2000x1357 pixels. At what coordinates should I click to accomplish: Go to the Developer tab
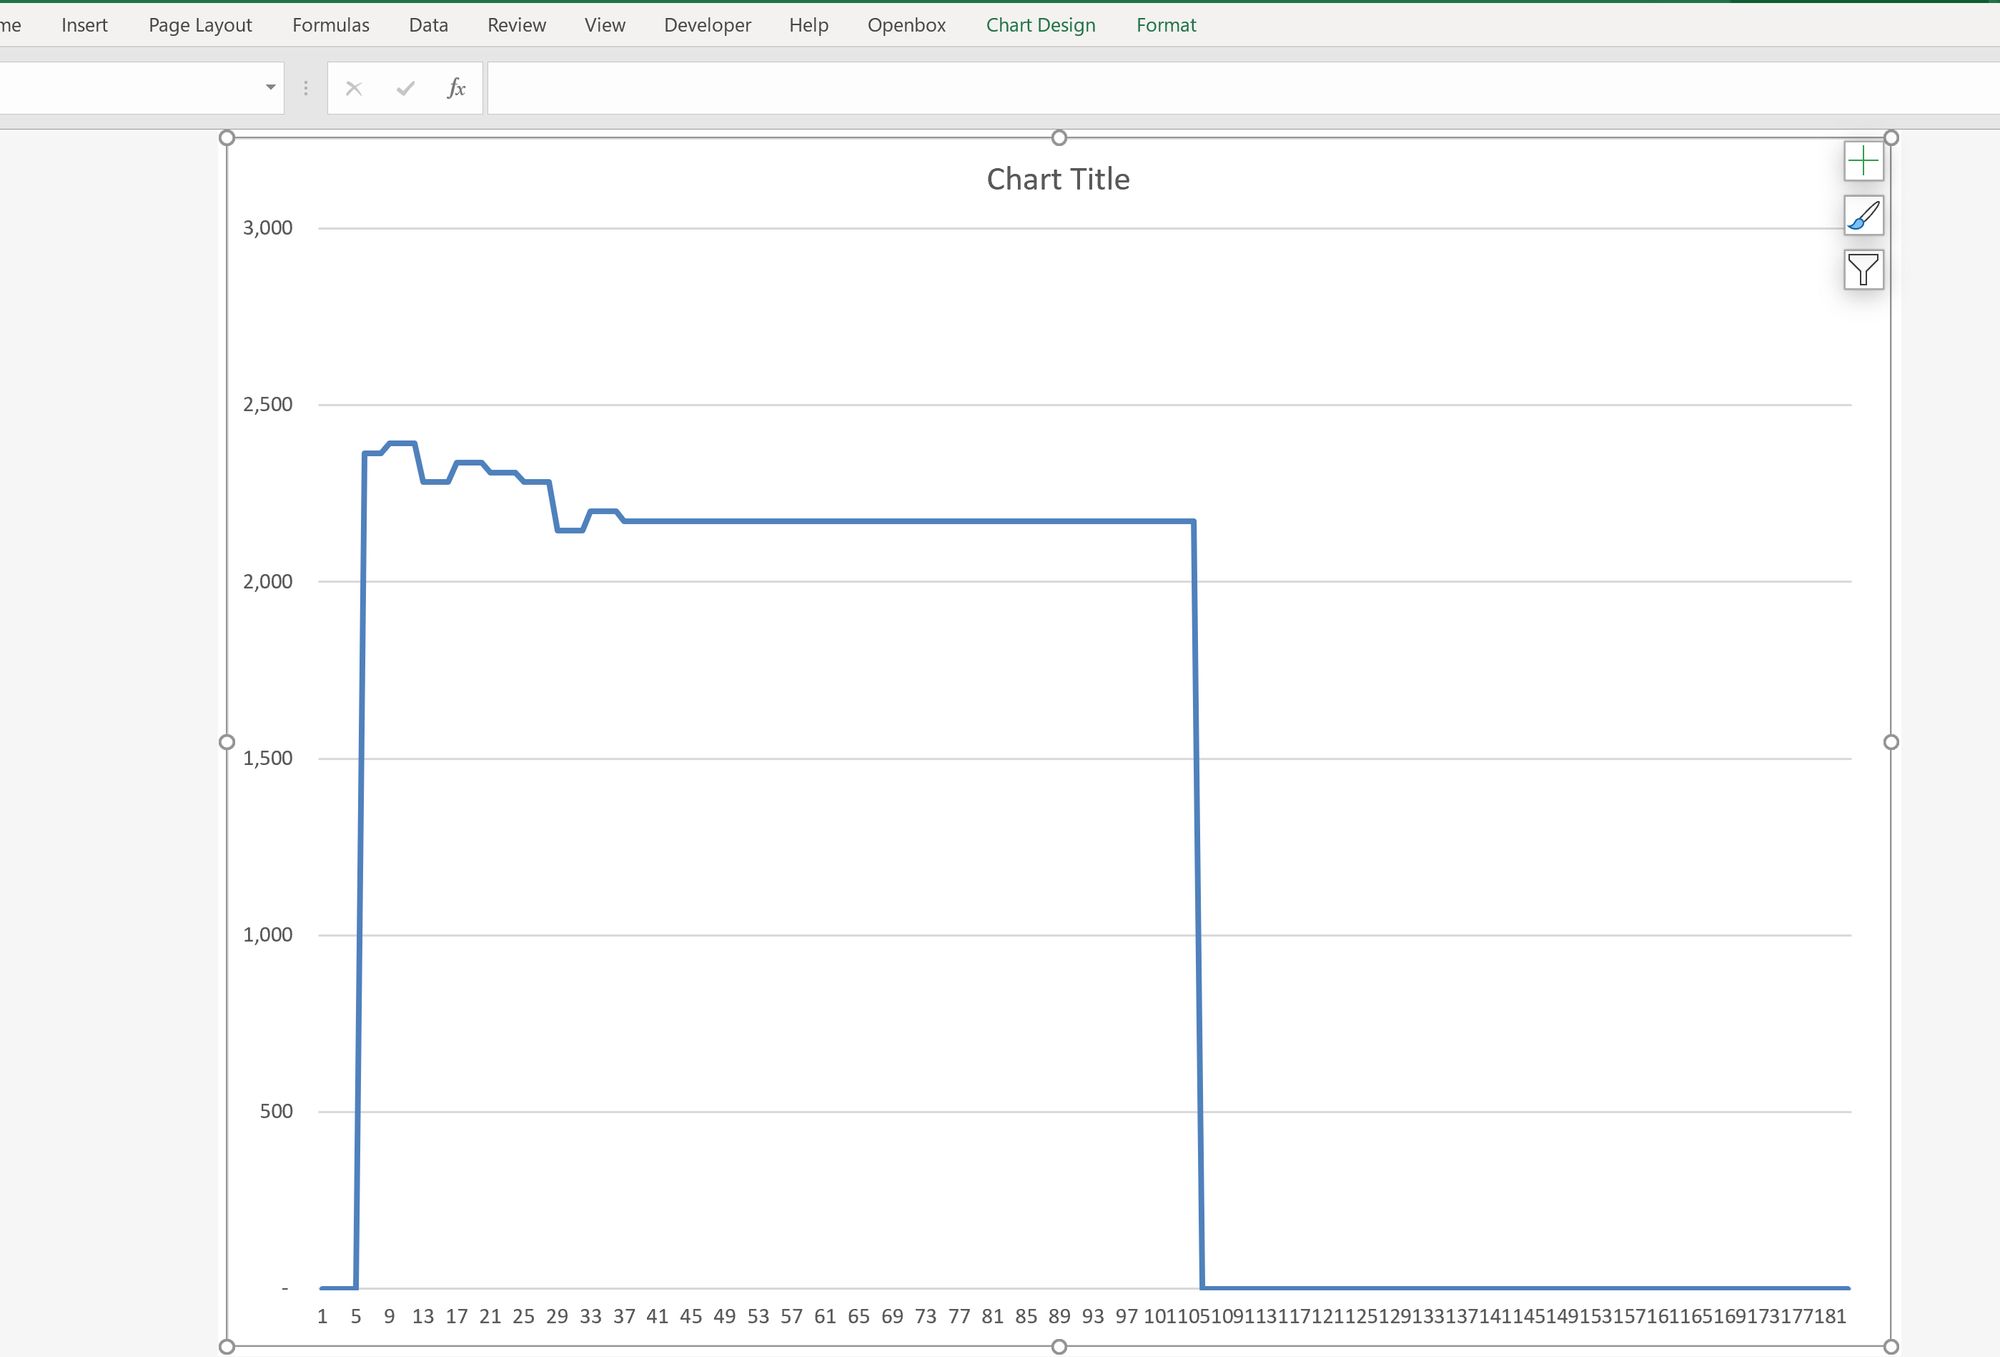[x=707, y=25]
